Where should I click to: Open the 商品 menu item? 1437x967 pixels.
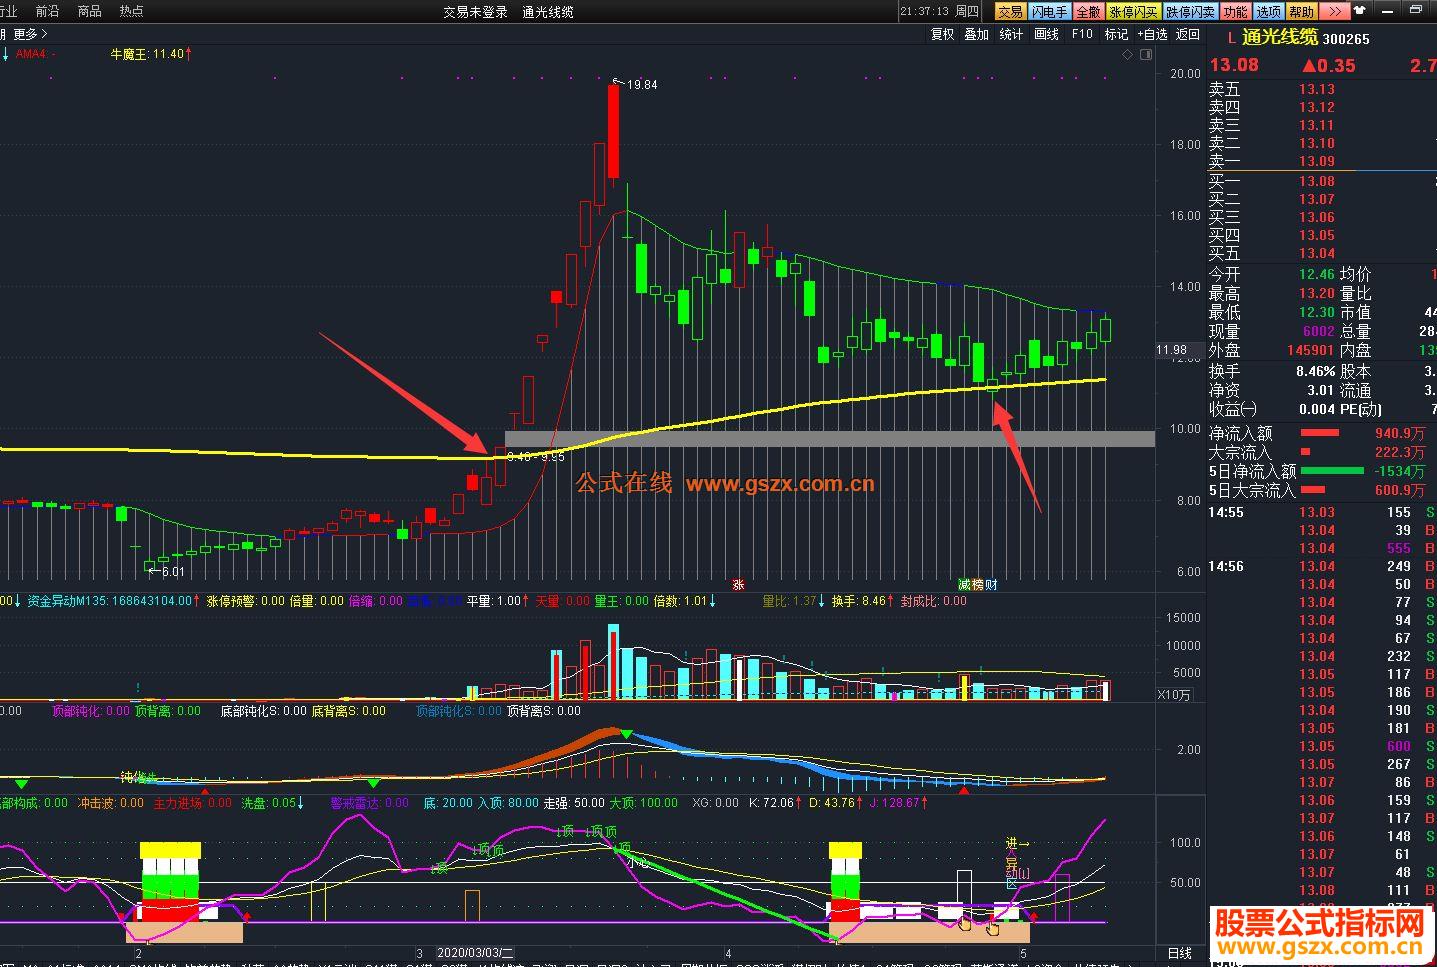click(89, 11)
